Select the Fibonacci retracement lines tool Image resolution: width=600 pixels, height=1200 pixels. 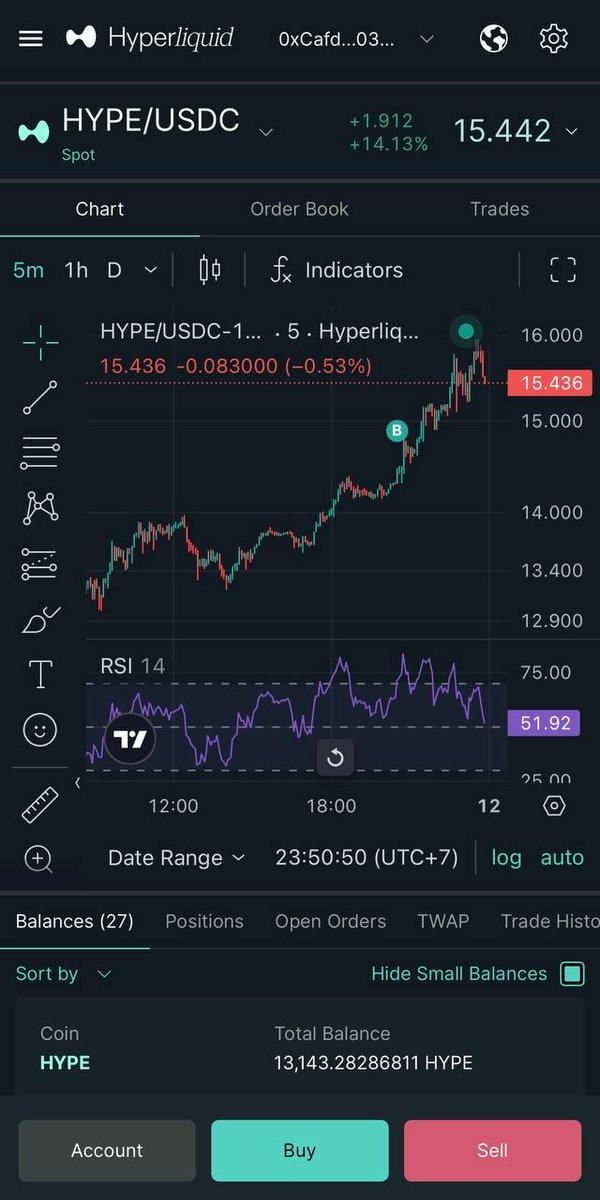click(x=40, y=453)
